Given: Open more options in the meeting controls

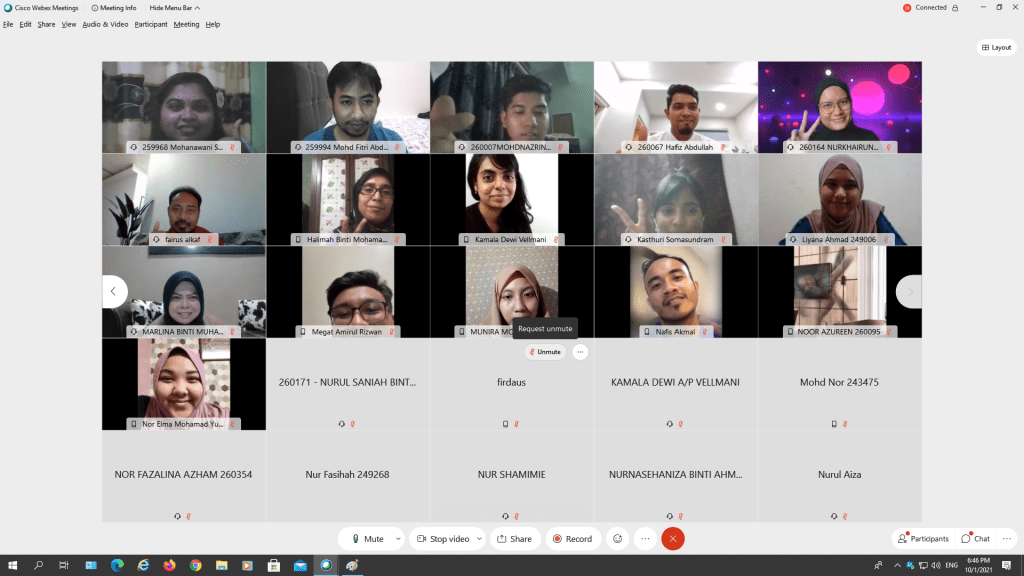Looking at the screenshot, I should click(645, 539).
